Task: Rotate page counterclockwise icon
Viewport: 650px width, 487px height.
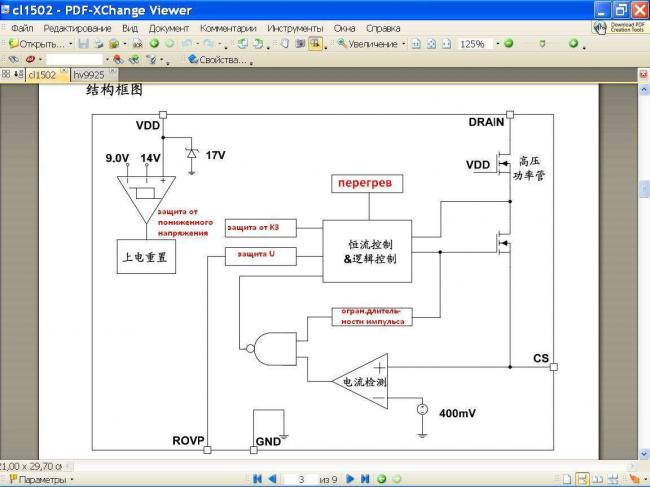Action: tap(243, 44)
